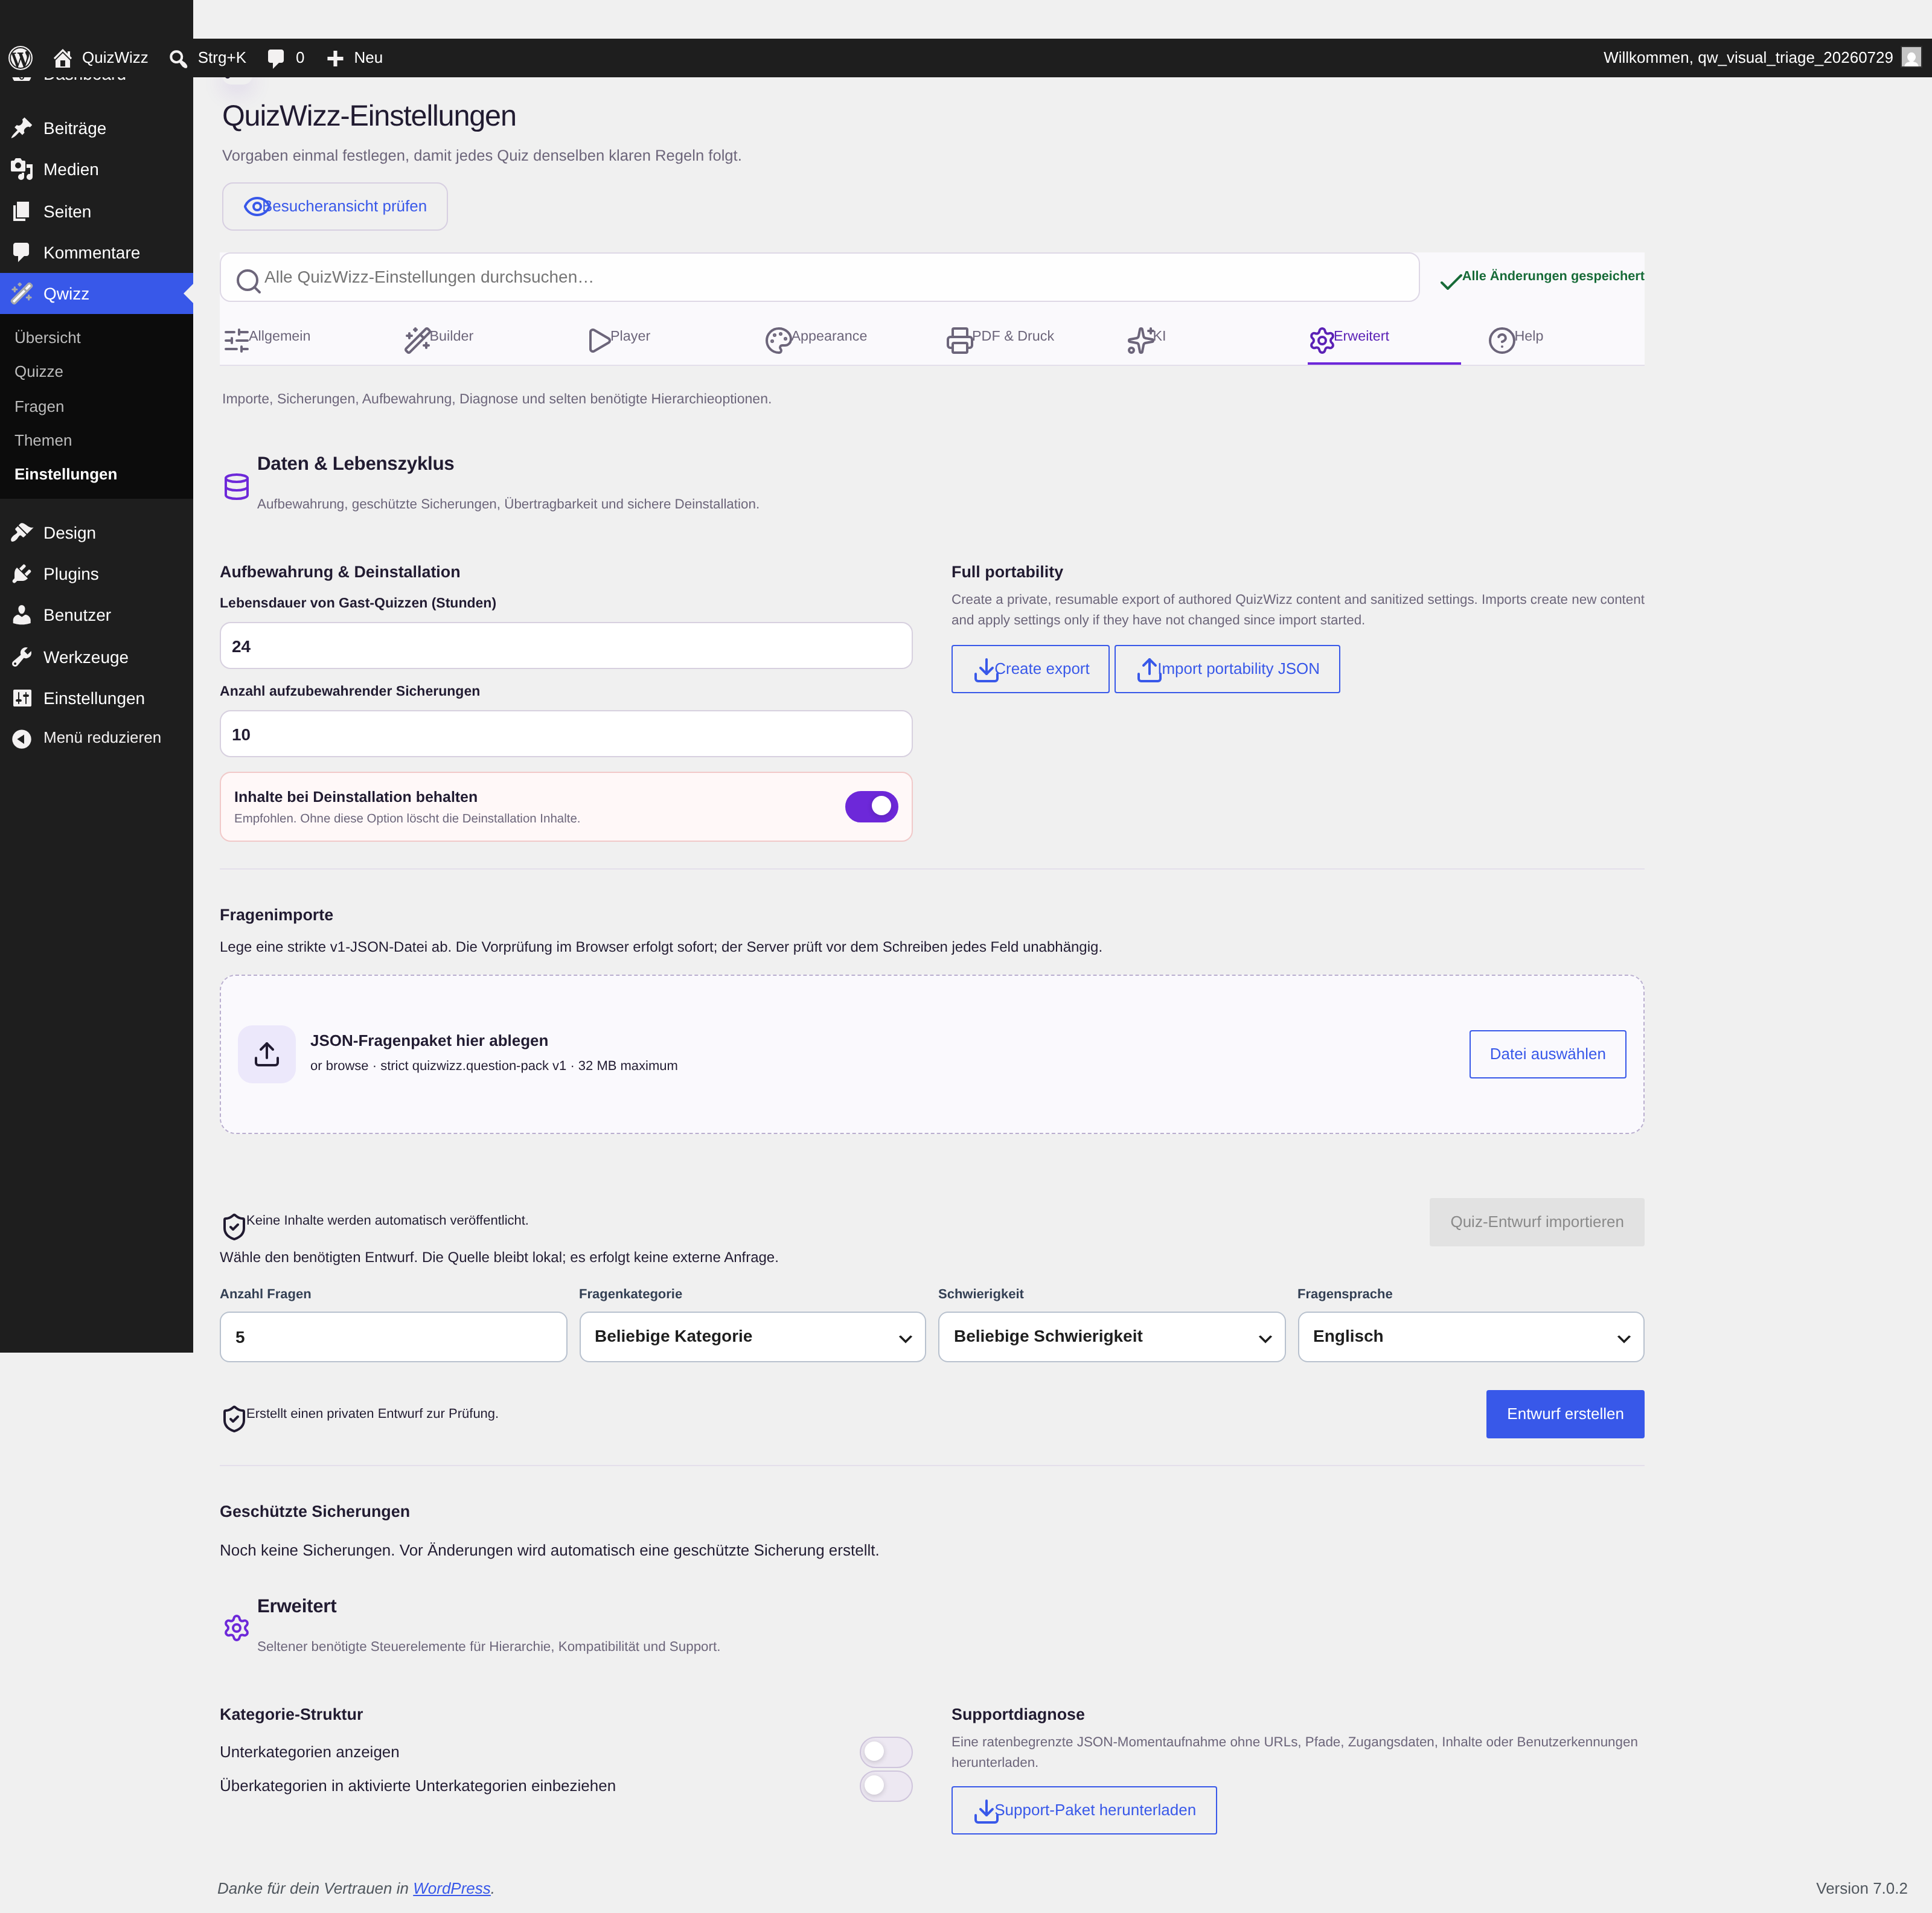Switch to the Erweitert tab
Viewport: 1932px width, 1913px height.
(x=1383, y=339)
